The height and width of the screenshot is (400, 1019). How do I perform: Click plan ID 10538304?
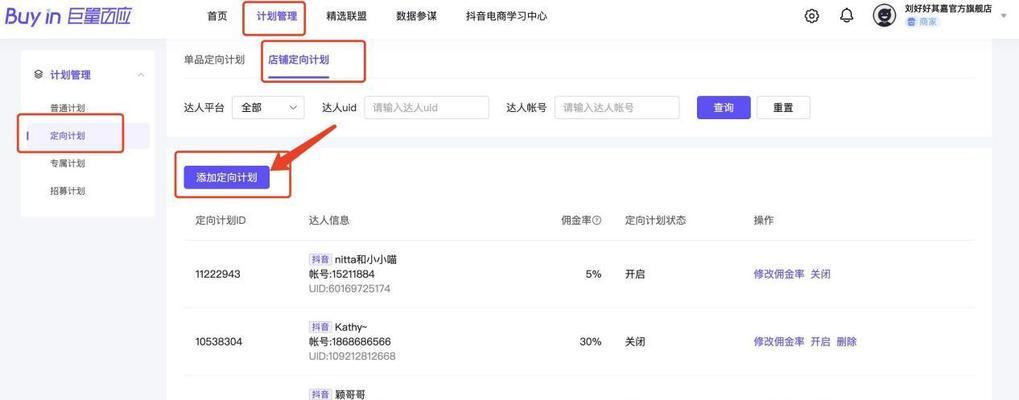click(x=218, y=342)
